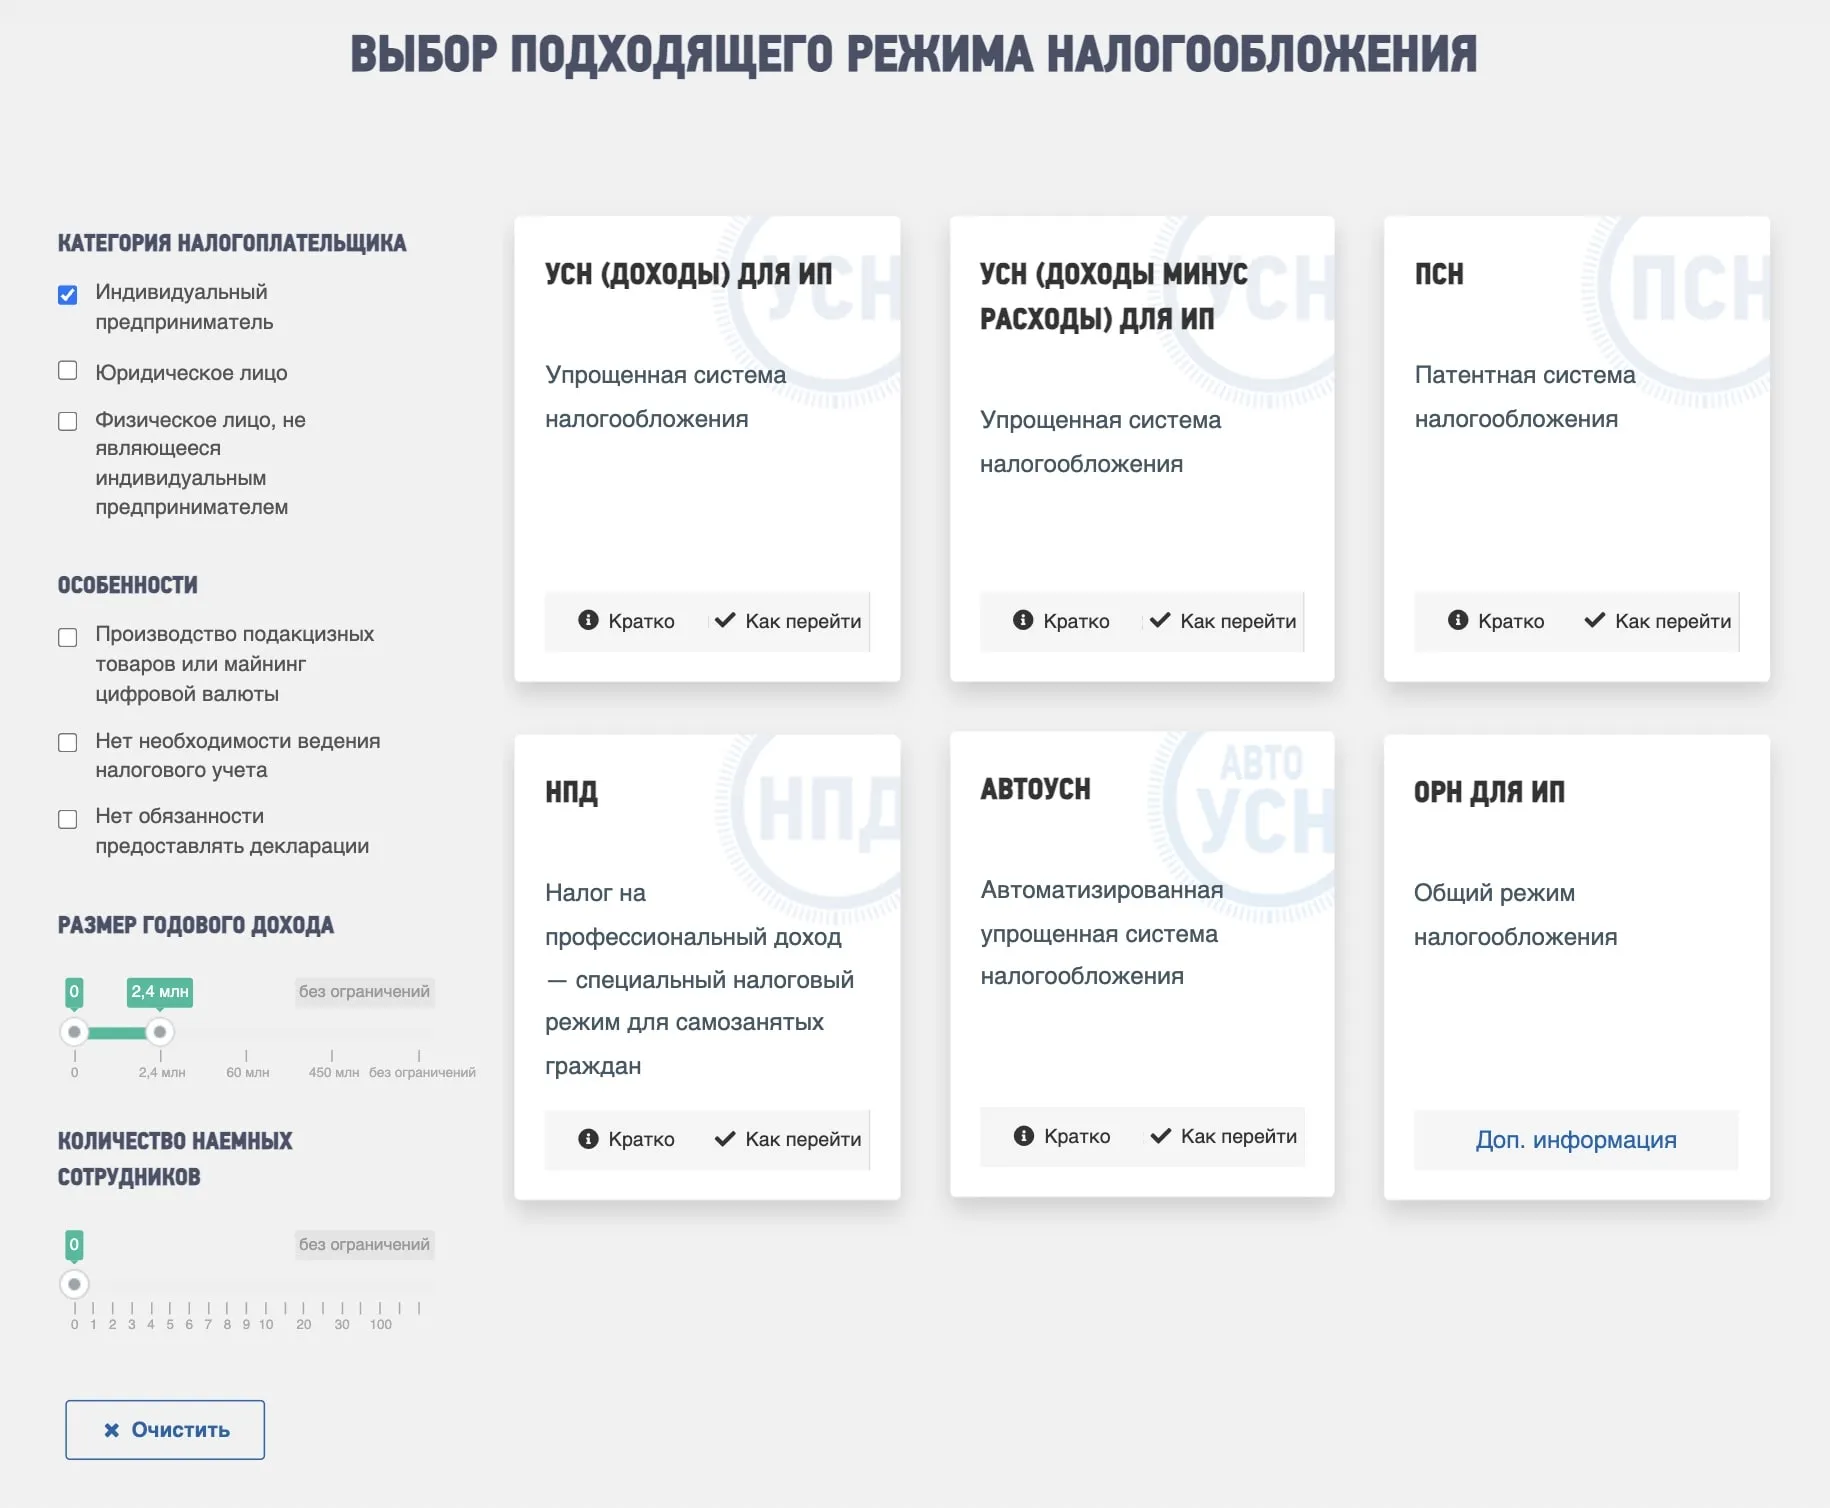Click info icon on ПСН card

point(1458,620)
